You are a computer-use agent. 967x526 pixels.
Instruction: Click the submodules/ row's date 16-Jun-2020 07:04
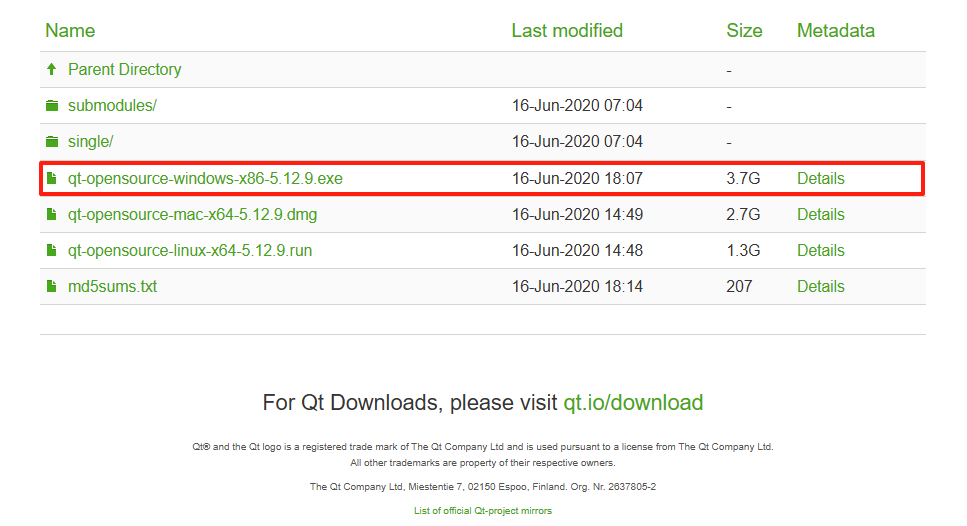click(577, 105)
